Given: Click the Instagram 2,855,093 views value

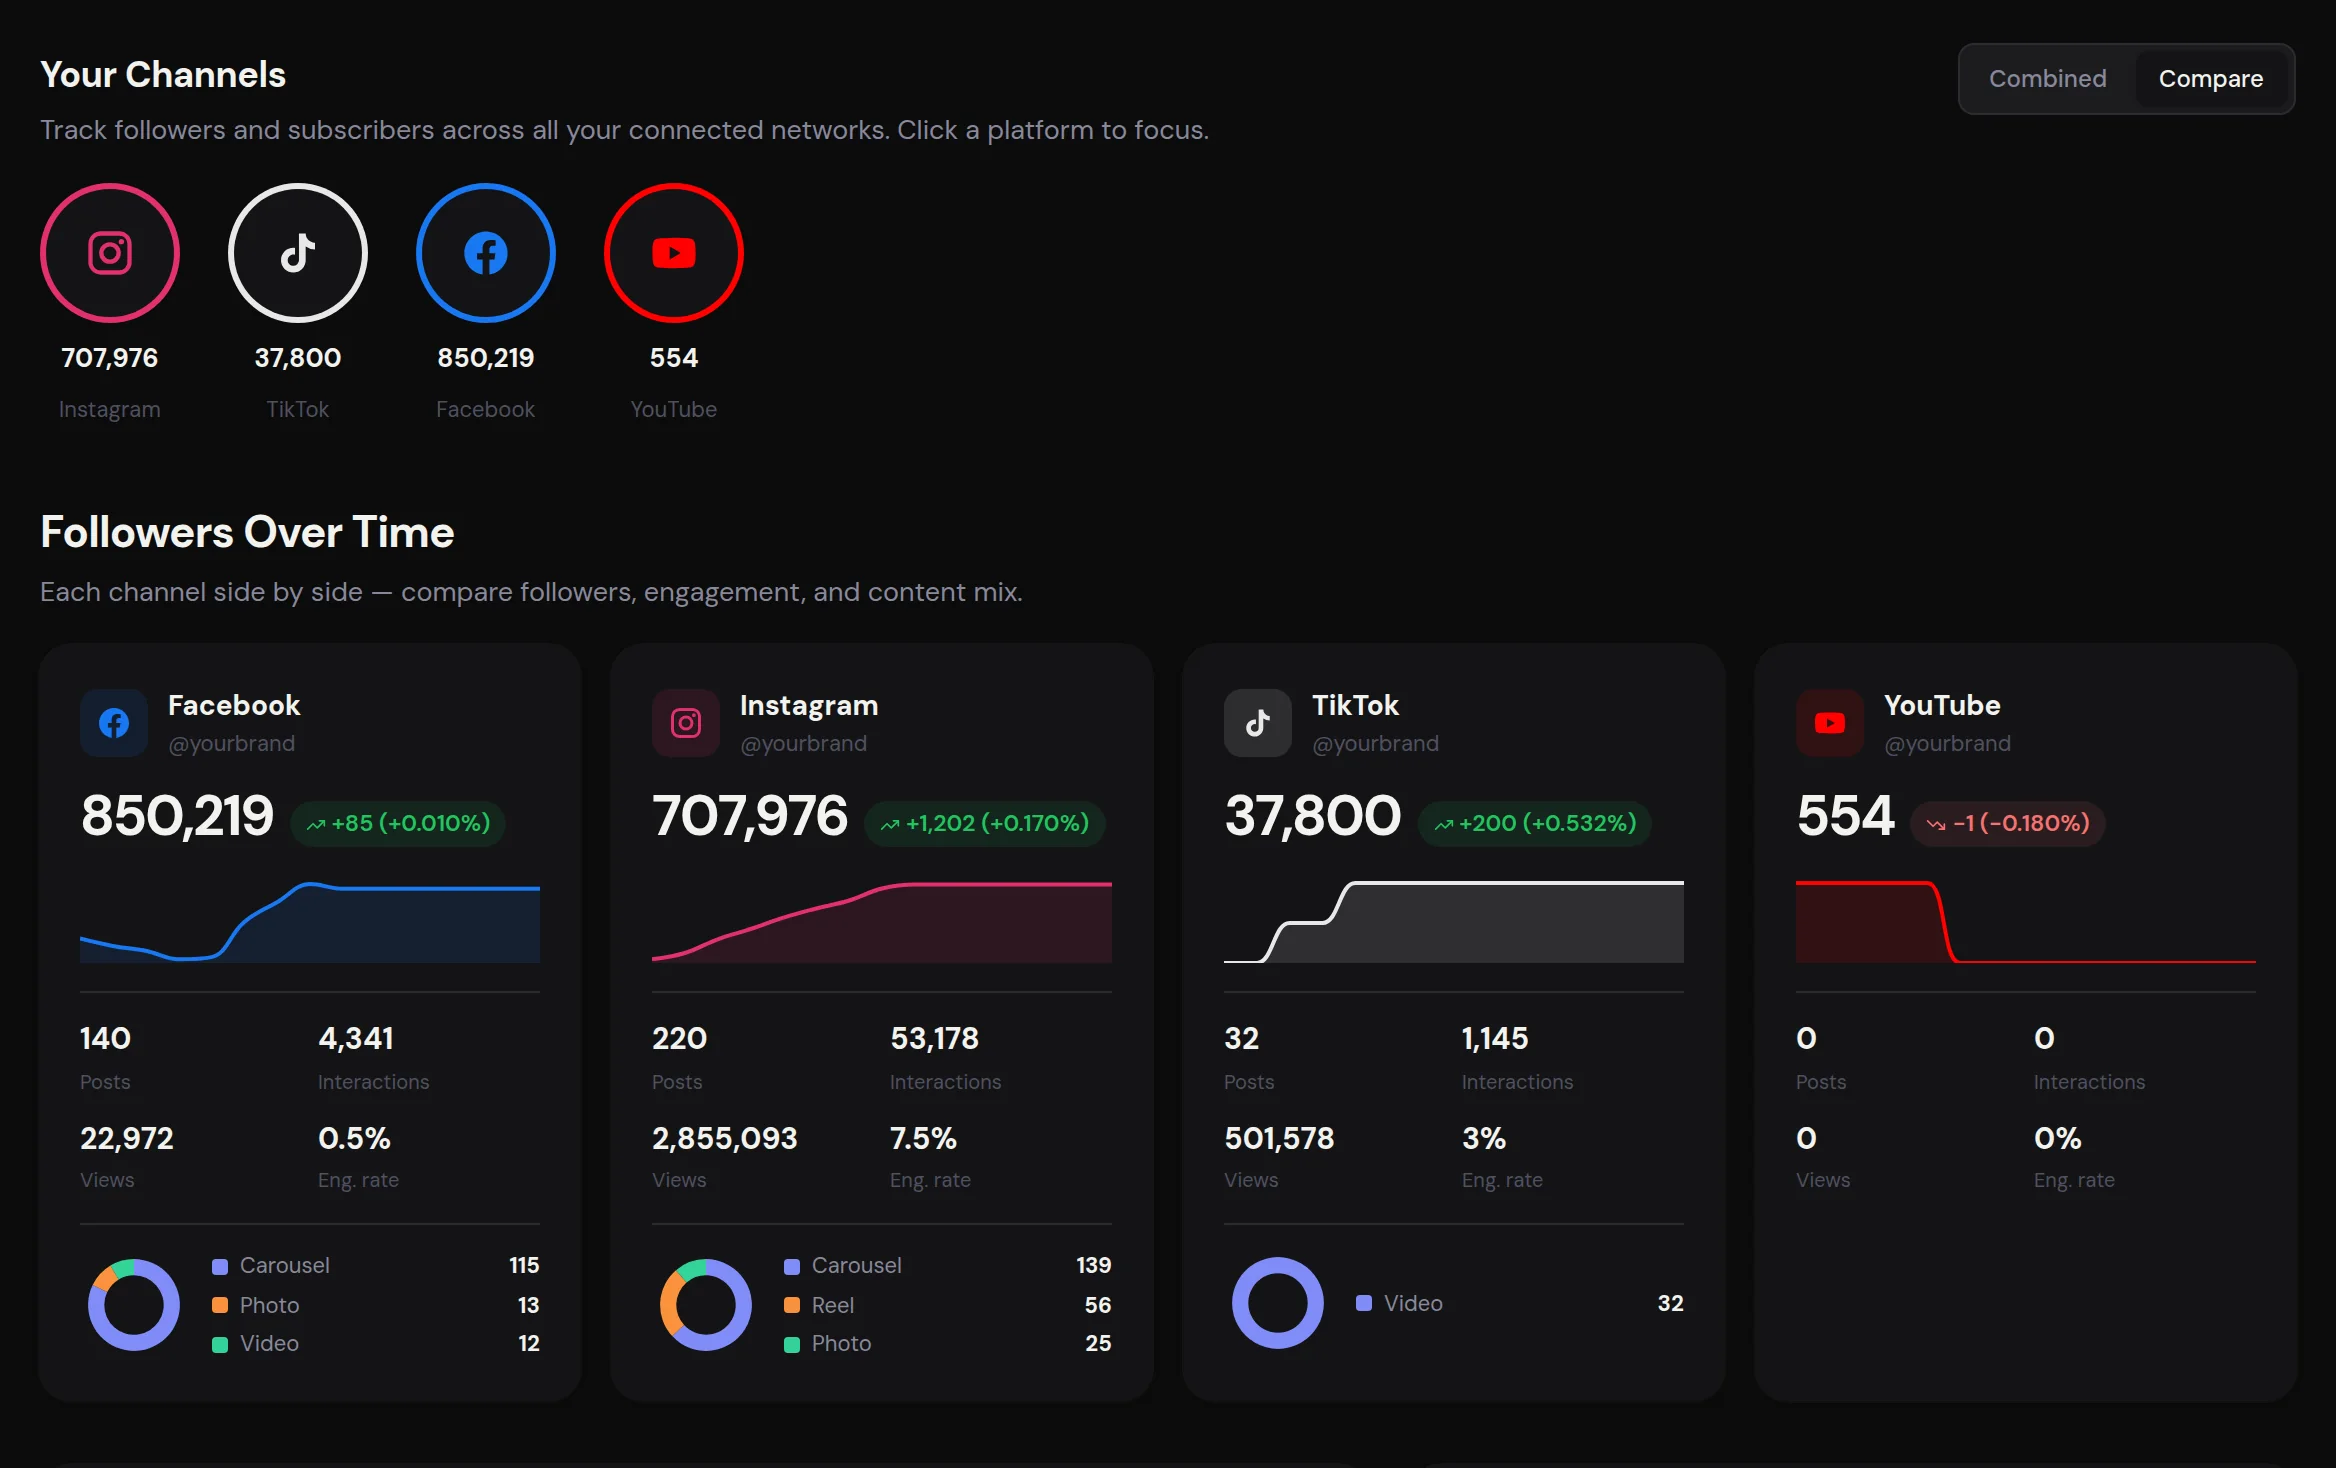Looking at the screenshot, I should 725,1139.
